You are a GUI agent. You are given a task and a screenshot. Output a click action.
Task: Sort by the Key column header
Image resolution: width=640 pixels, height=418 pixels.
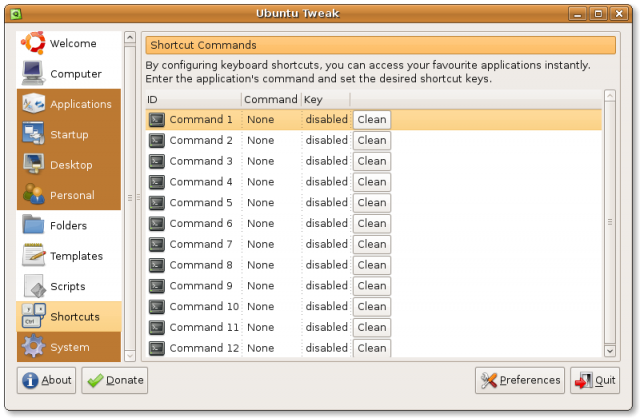coord(326,100)
